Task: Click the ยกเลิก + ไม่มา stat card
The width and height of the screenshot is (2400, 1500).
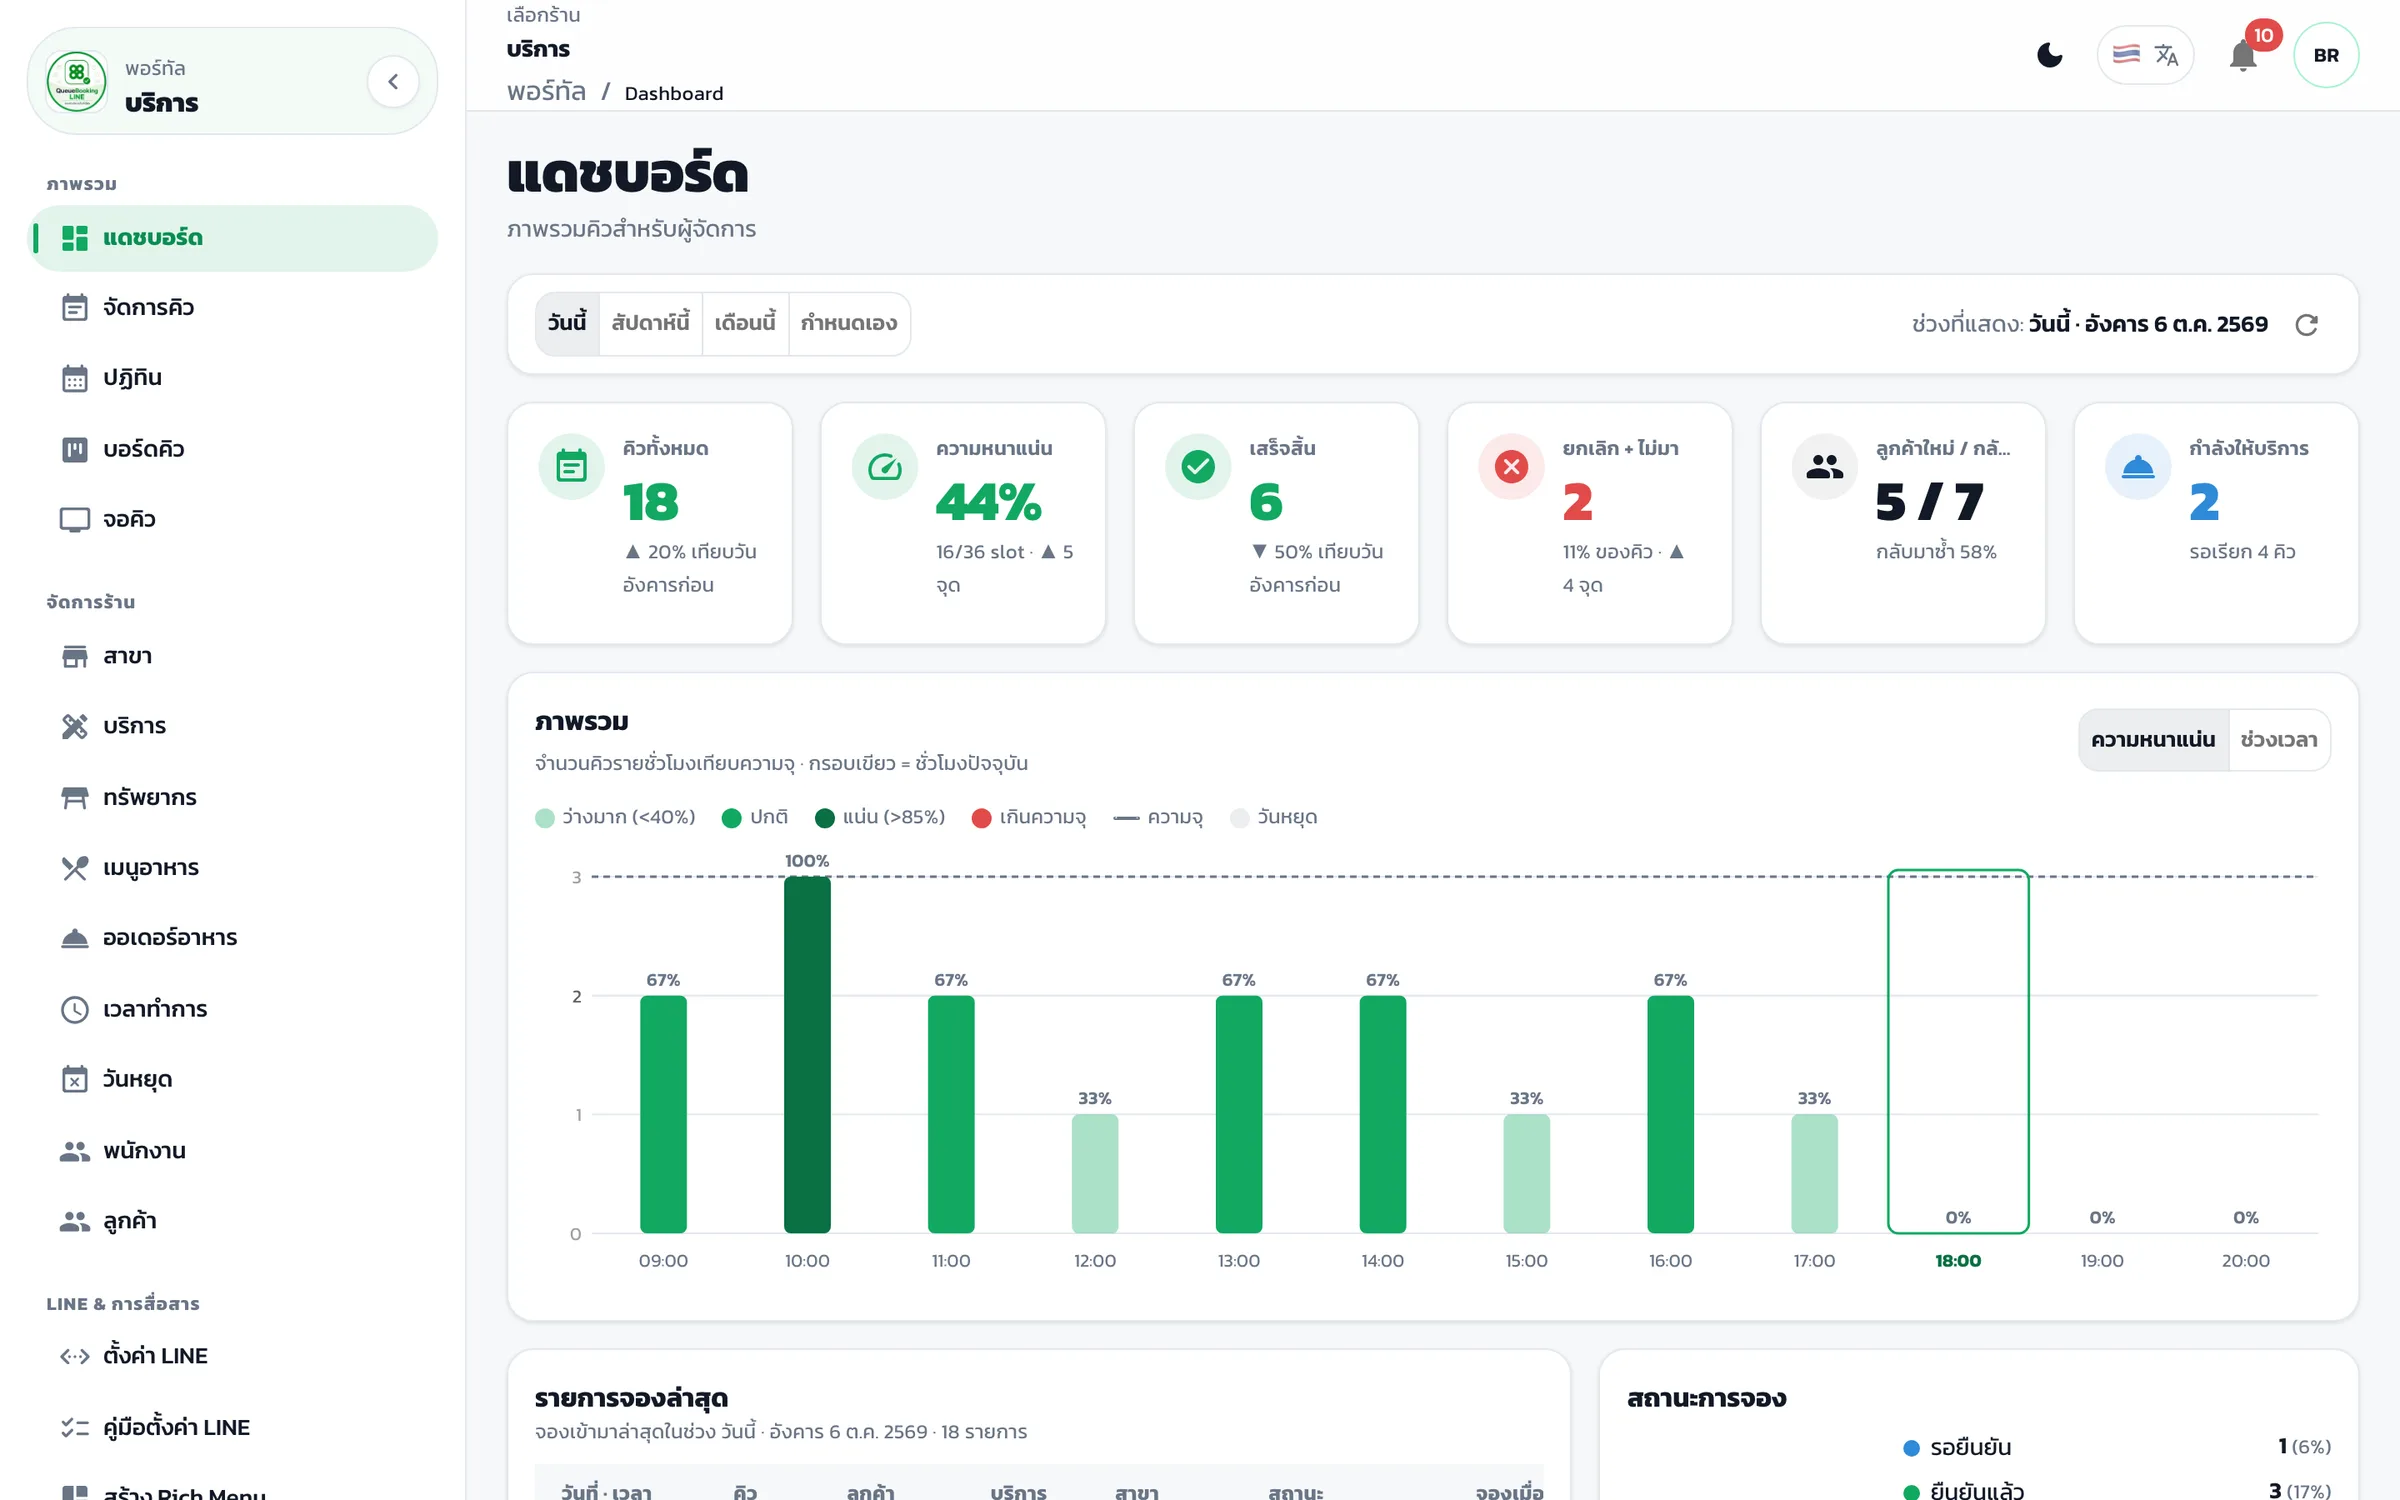Action: point(1590,523)
